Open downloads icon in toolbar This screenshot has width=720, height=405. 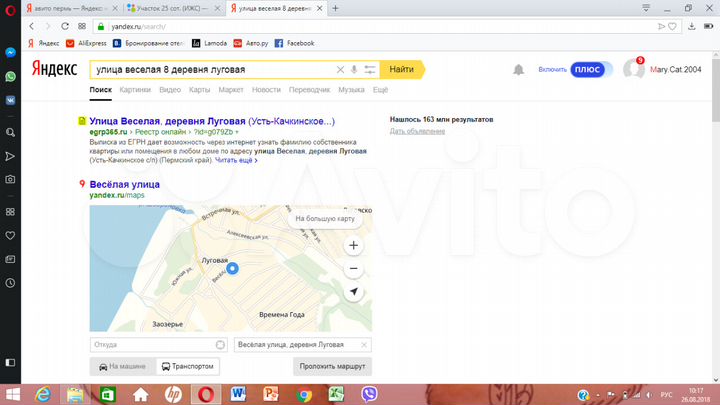point(692,27)
